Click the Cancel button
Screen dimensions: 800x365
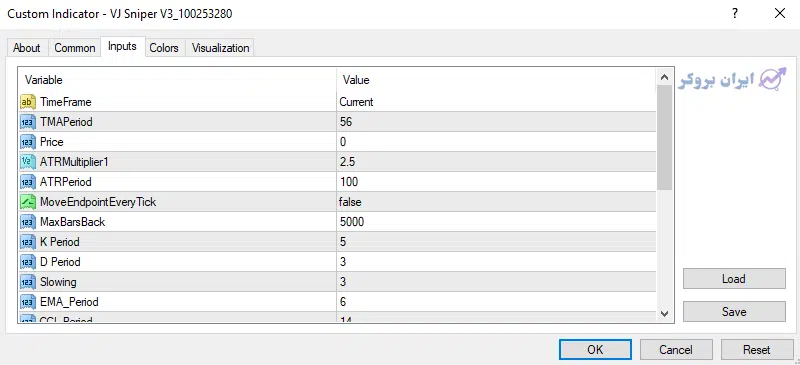pos(676,350)
